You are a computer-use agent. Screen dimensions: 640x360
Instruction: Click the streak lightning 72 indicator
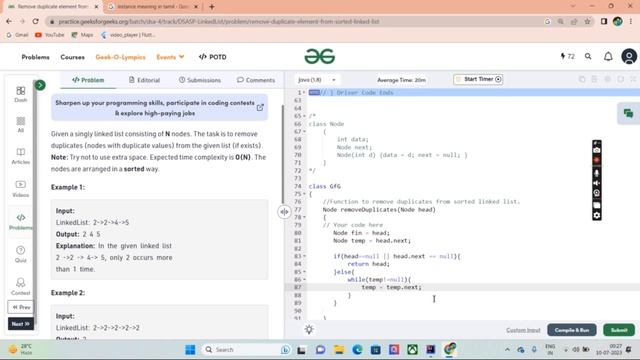567,56
